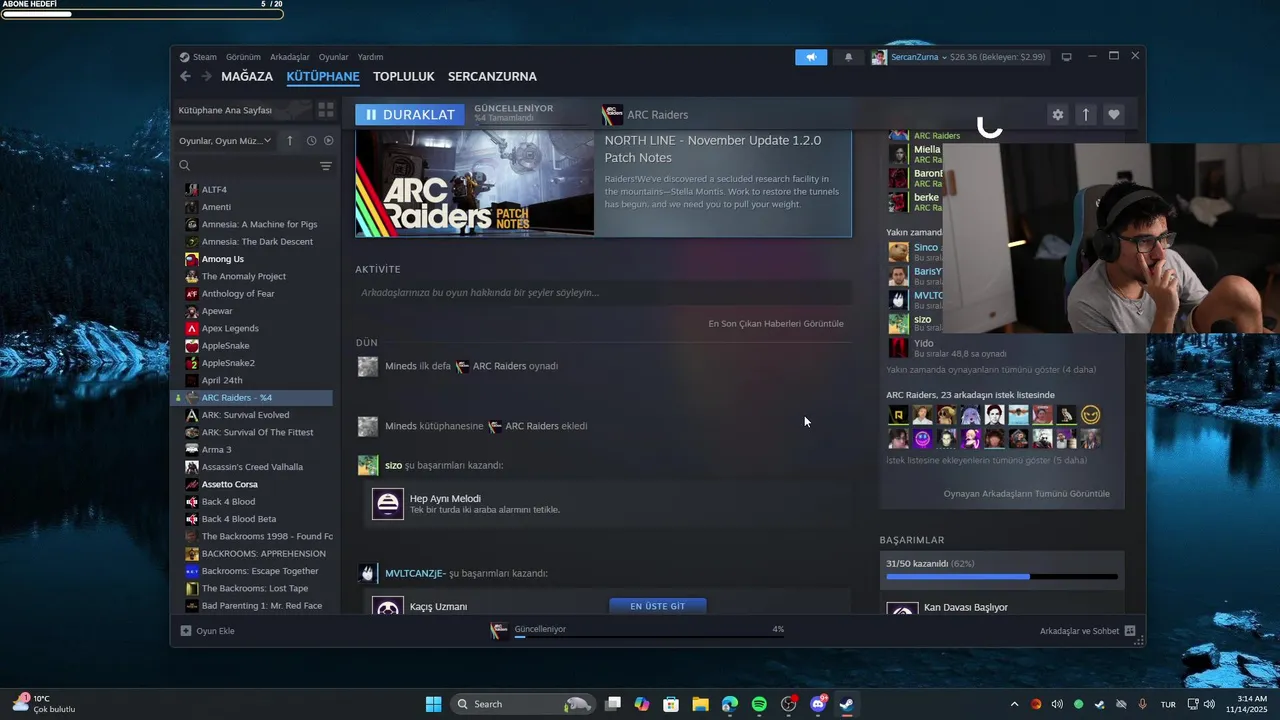Open Oynayan Arkadaşların Tümünü Görüntüle link
The height and width of the screenshot is (720, 1280).
(1026, 493)
